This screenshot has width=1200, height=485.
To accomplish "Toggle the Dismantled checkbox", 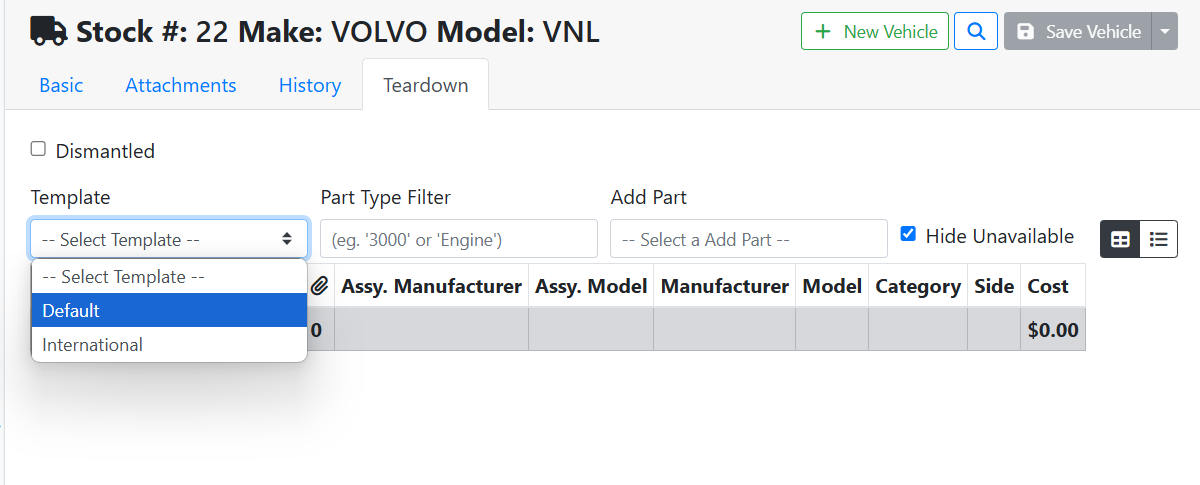I will tap(38, 149).
